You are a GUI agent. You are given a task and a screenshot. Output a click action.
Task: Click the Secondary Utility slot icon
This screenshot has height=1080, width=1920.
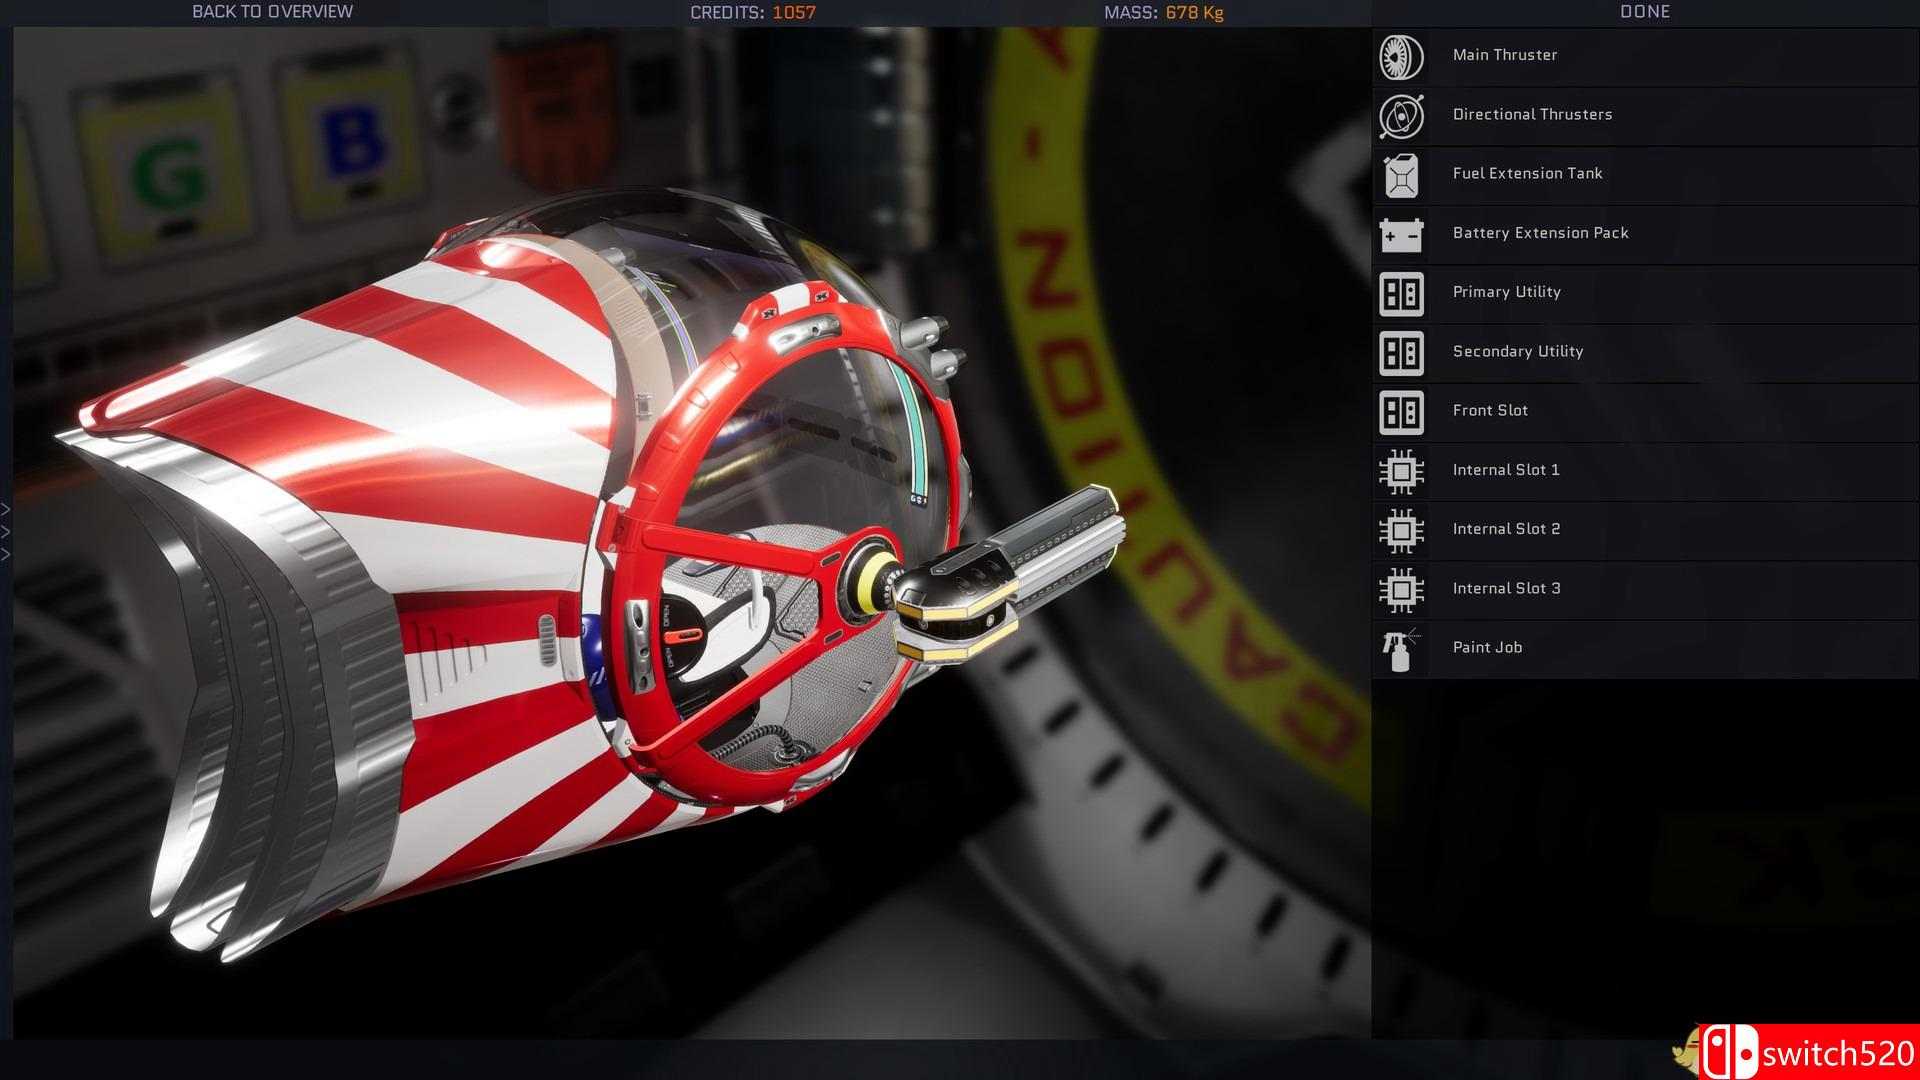(x=1401, y=353)
